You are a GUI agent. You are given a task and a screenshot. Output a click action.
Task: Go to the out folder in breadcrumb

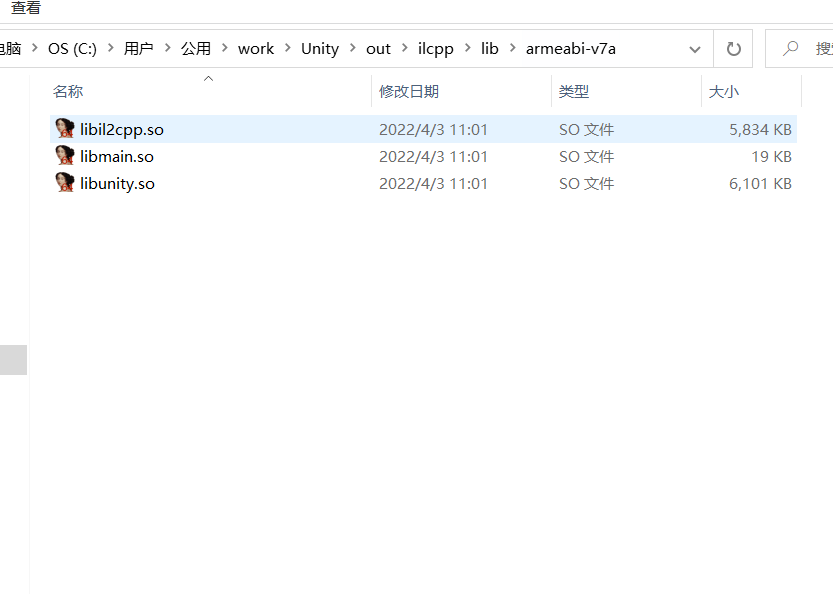click(378, 49)
